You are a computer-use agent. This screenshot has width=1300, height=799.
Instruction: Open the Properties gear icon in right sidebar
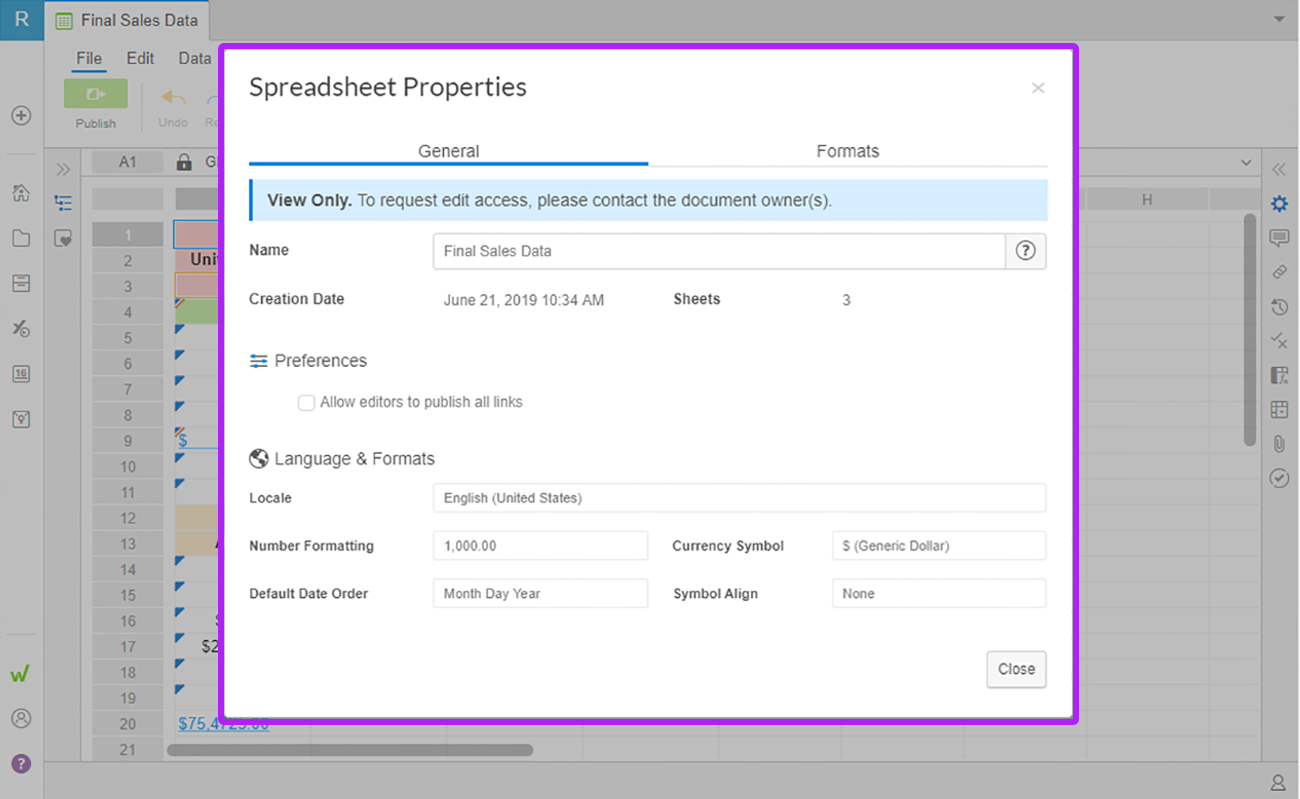1279,203
